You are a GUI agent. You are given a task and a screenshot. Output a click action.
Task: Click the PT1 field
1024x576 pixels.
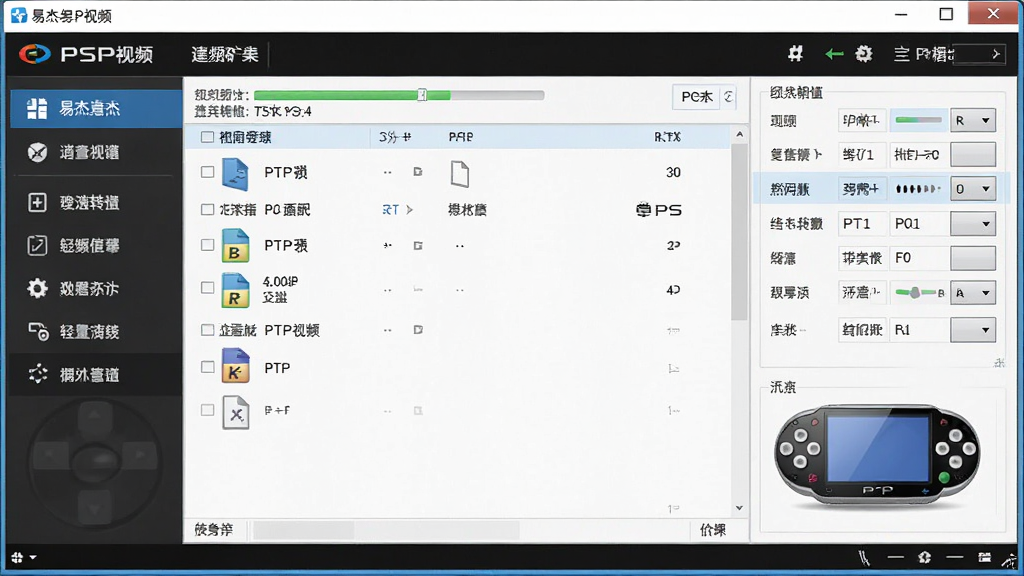862,224
